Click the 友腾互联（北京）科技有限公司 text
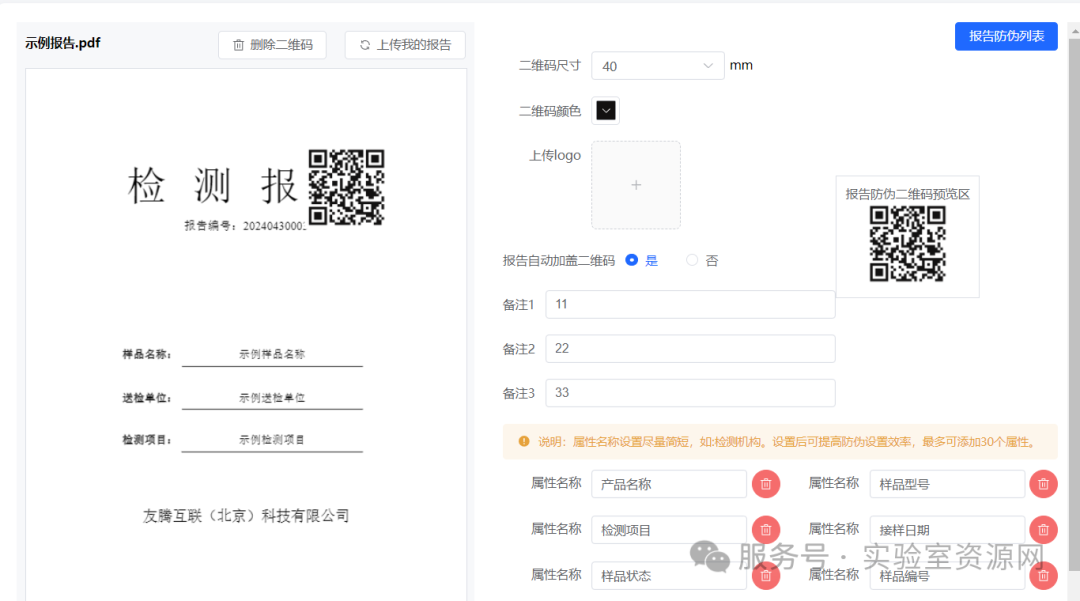This screenshot has height=601, width=1080. (x=246, y=516)
